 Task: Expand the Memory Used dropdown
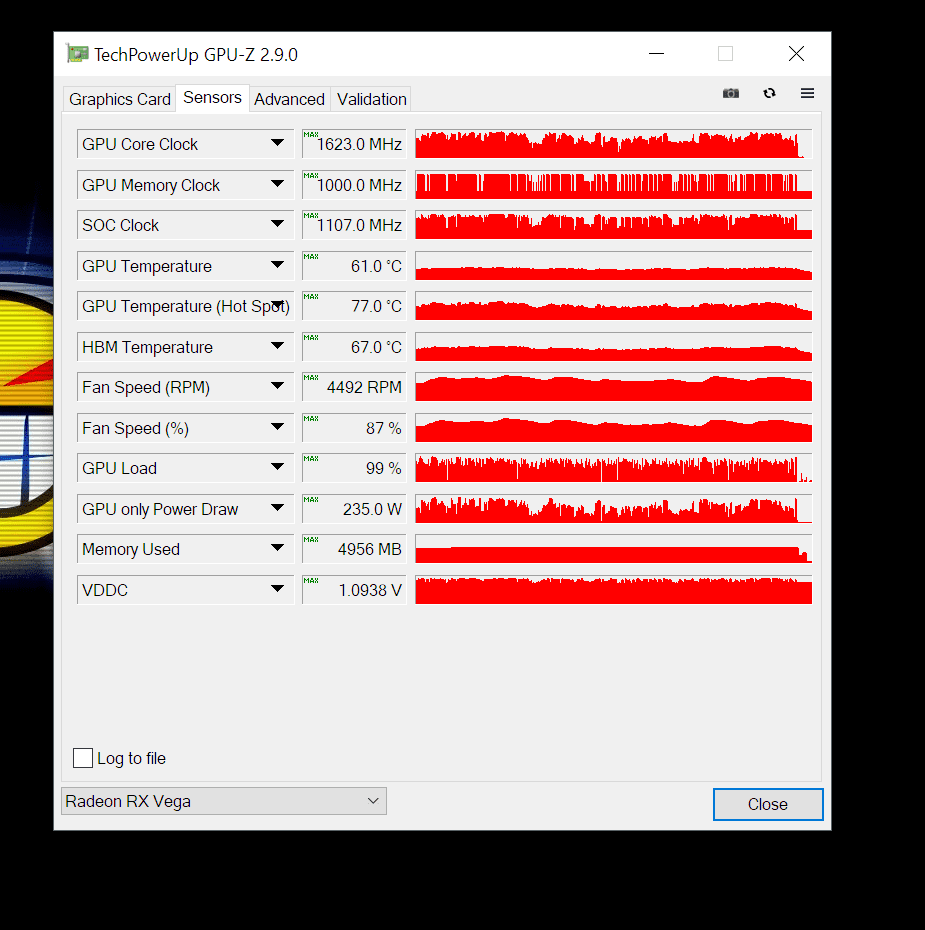(x=277, y=548)
